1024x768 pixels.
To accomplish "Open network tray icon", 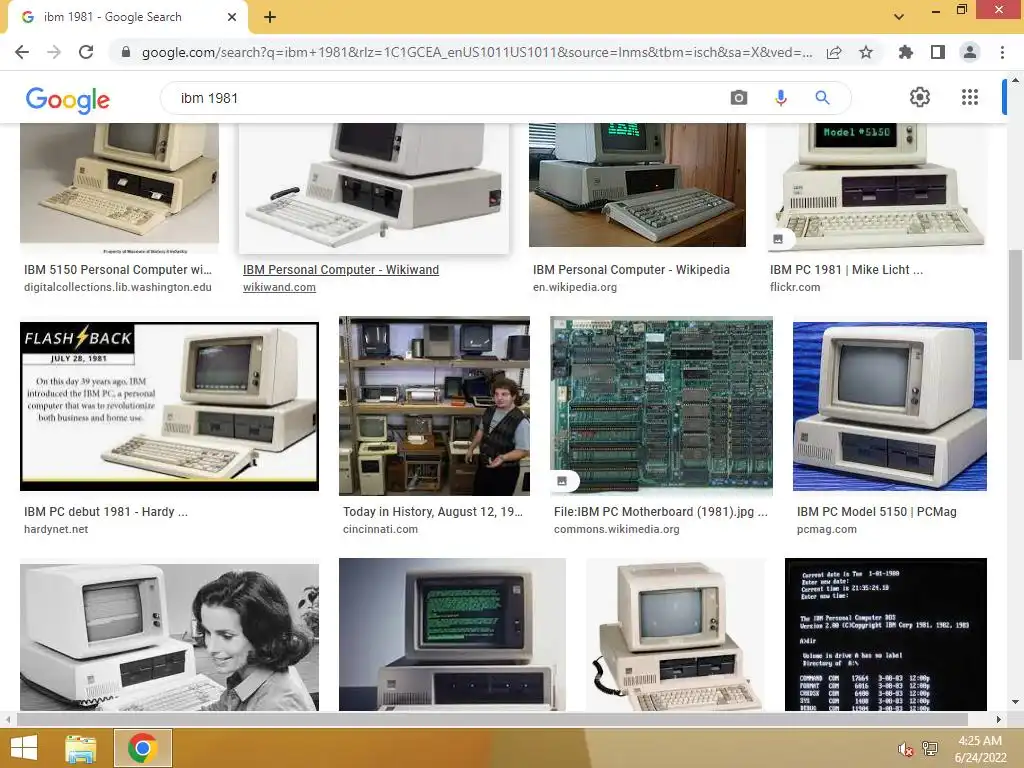I will [x=929, y=749].
